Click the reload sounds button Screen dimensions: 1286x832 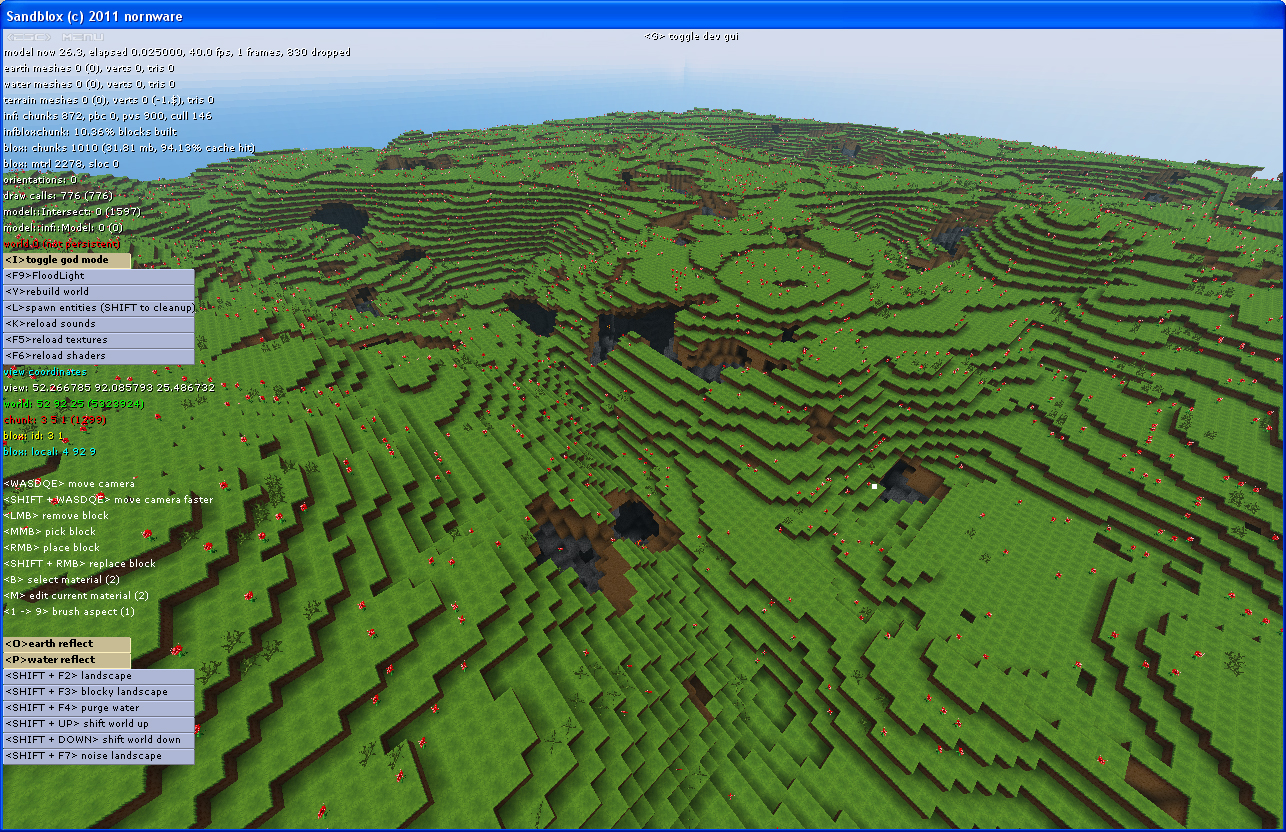[98, 324]
